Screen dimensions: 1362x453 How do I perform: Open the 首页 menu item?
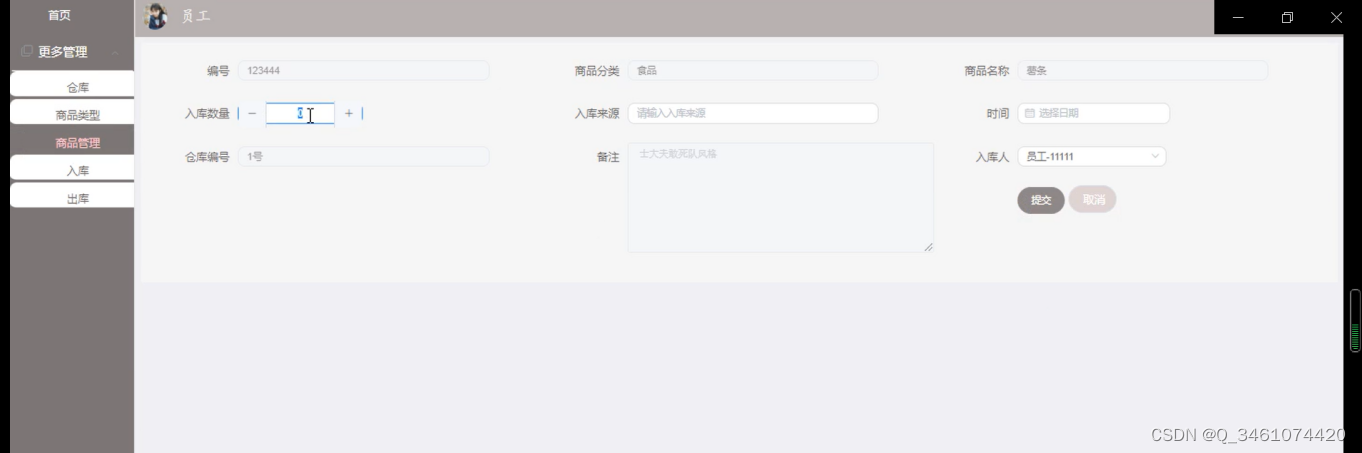coord(60,15)
